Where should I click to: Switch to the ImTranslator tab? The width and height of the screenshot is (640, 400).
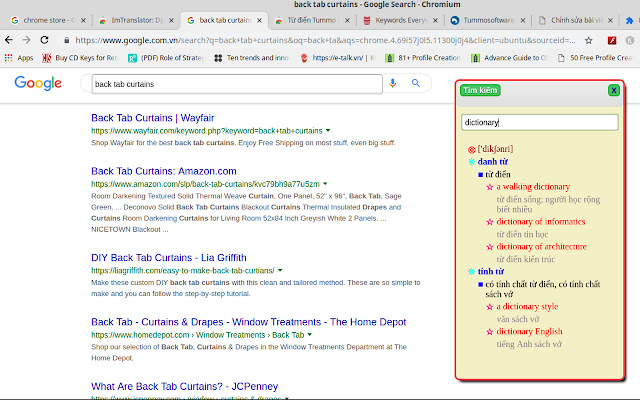coord(137,20)
